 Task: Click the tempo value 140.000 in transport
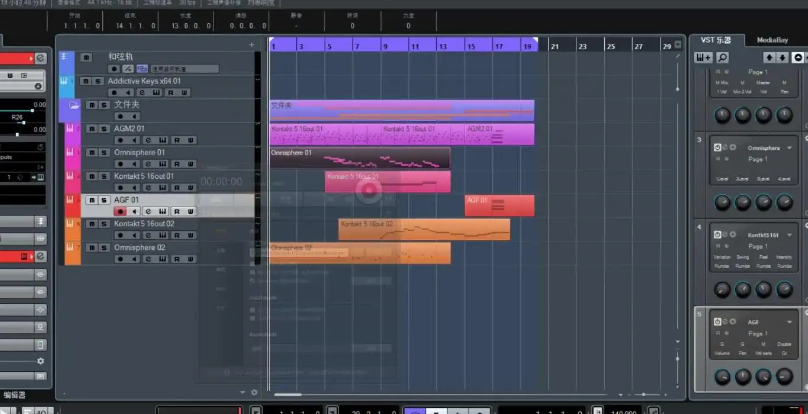[623, 412]
